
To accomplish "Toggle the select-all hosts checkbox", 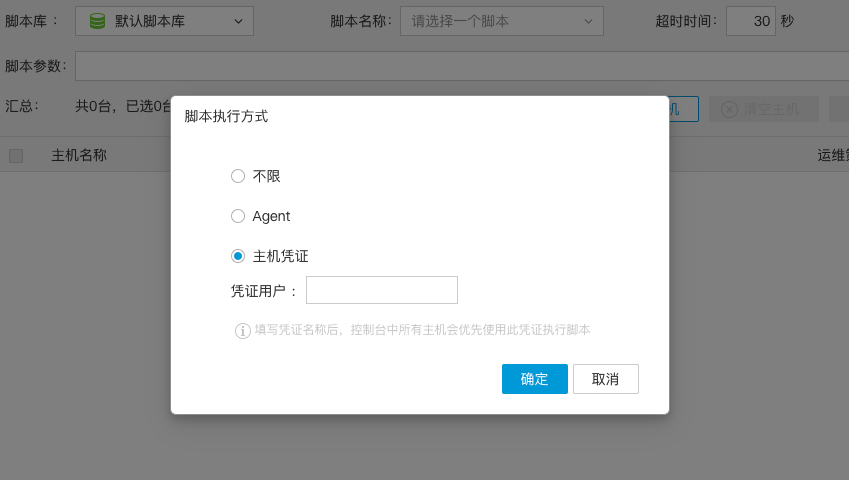I will coord(16,155).
